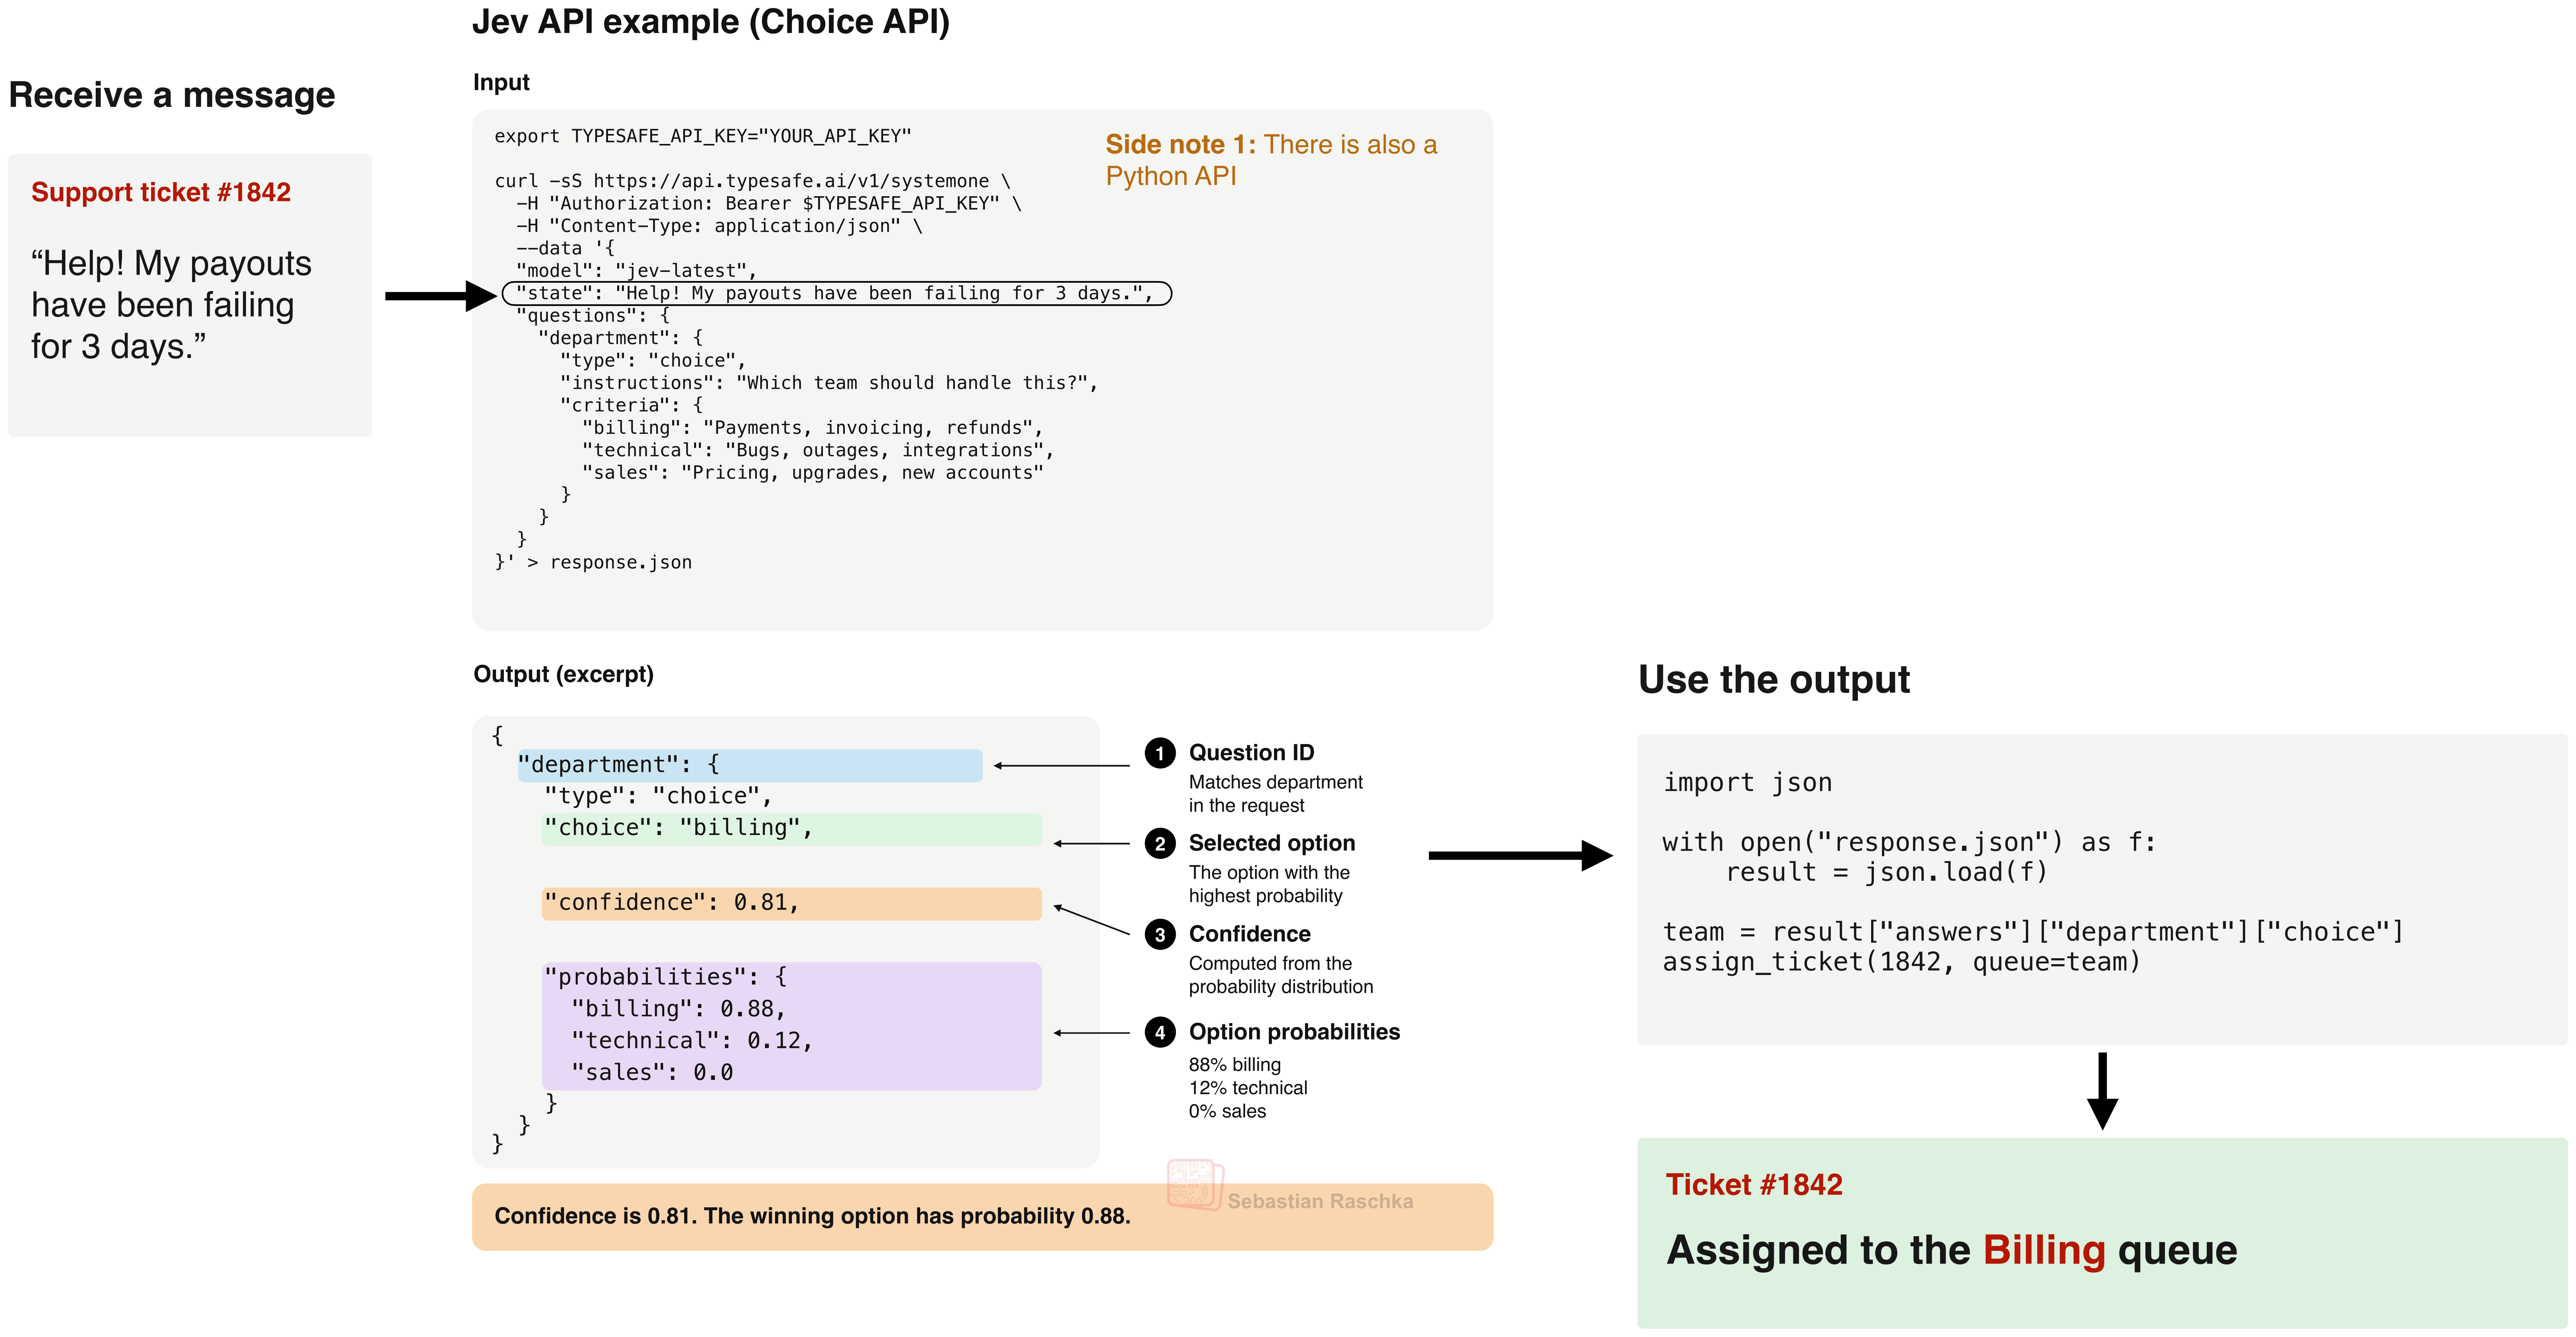Click the circled "state" line in curl input
This screenshot has height=1337, width=2576.
point(836,293)
